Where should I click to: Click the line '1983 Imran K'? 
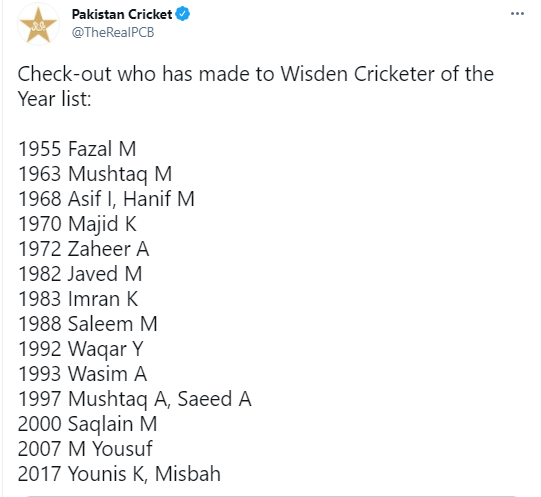click(78, 299)
